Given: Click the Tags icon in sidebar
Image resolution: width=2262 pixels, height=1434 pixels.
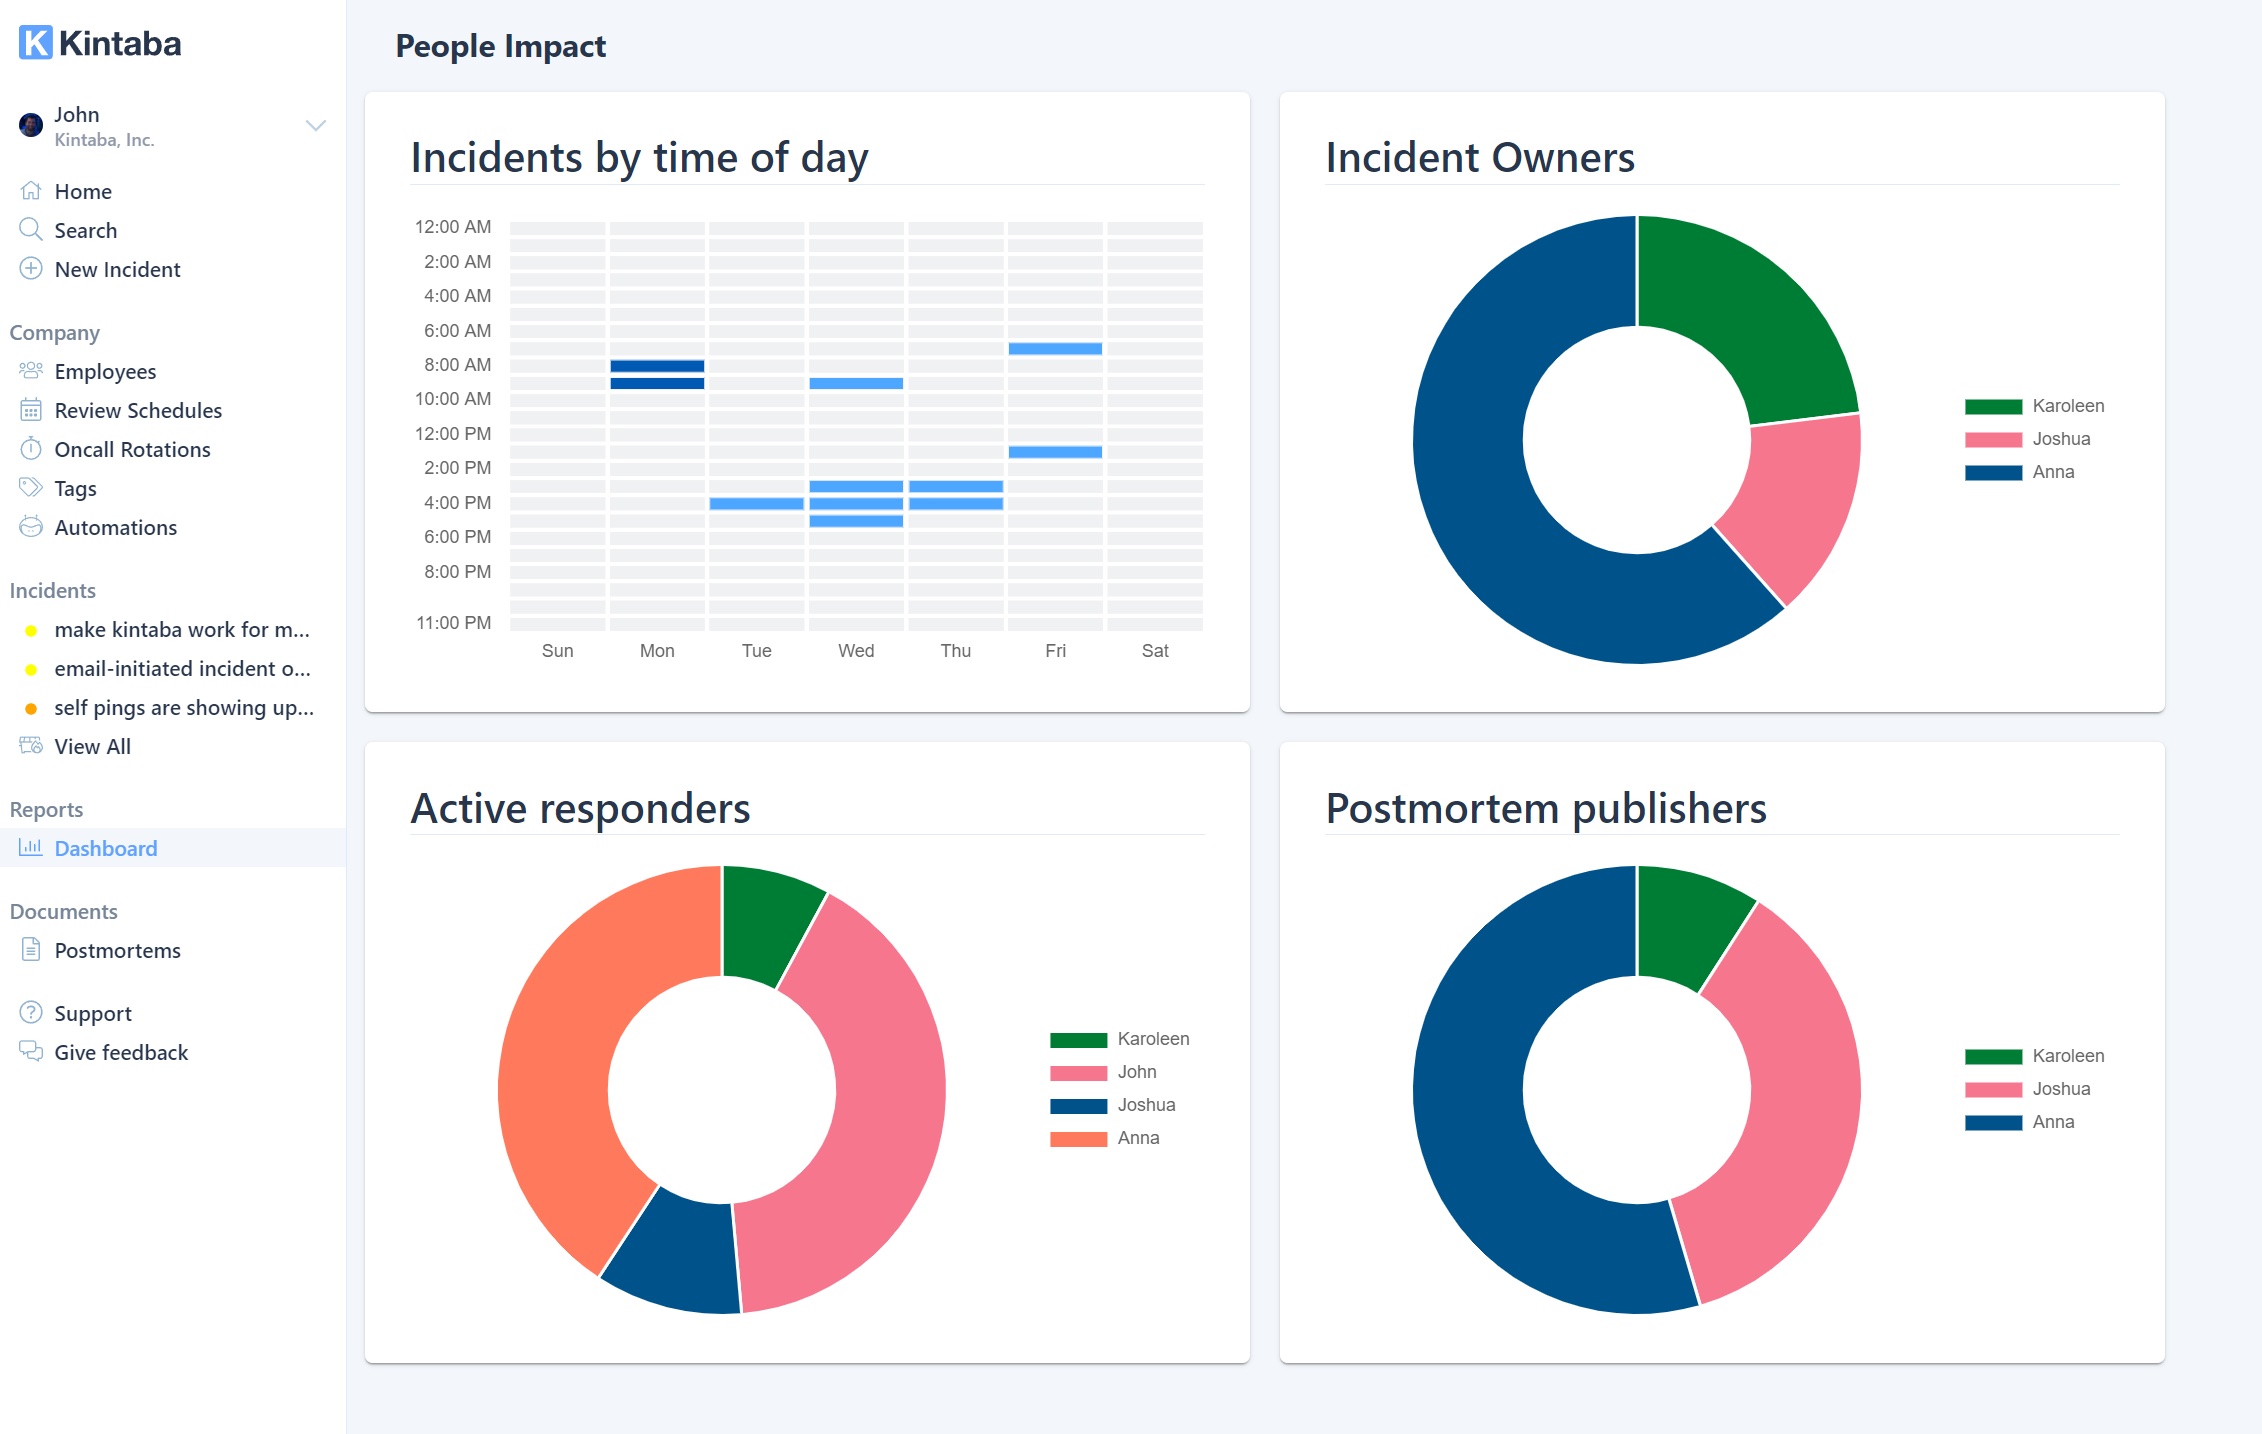Looking at the screenshot, I should [31, 488].
